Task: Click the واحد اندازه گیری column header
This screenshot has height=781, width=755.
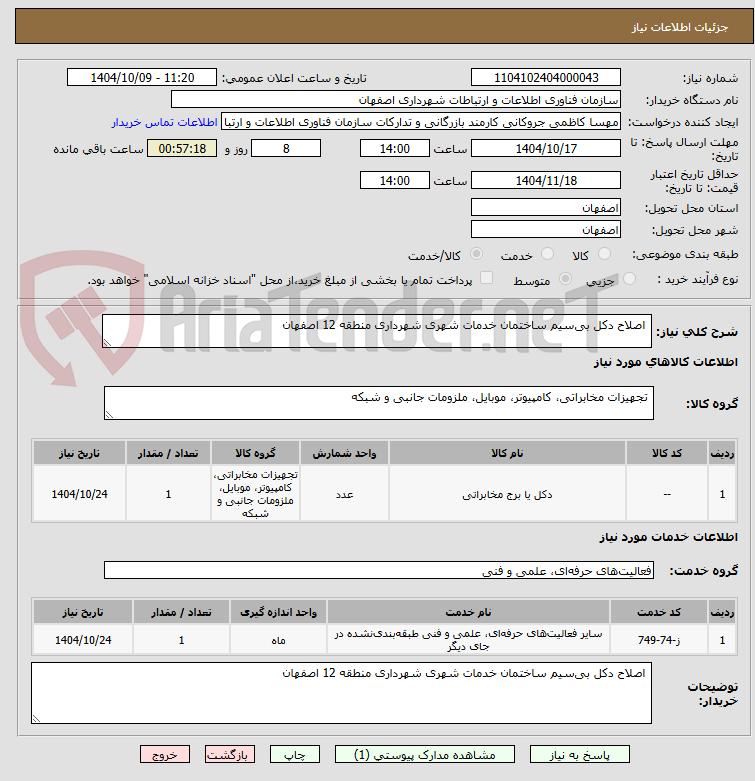Action: coord(278,612)
